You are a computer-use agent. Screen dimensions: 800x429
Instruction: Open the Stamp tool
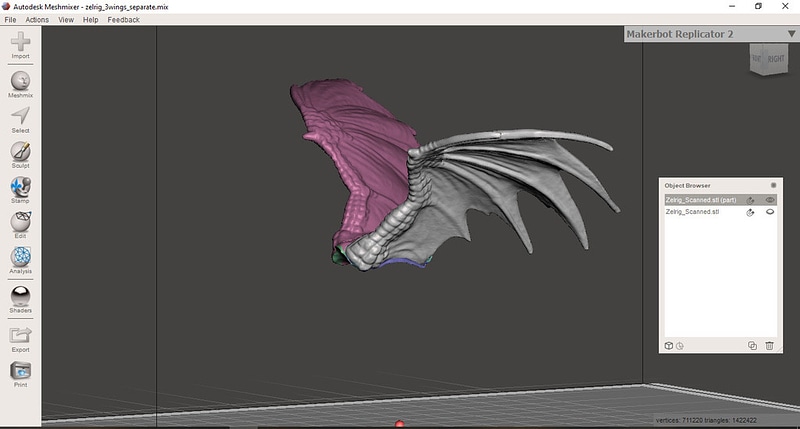(20, 190)
